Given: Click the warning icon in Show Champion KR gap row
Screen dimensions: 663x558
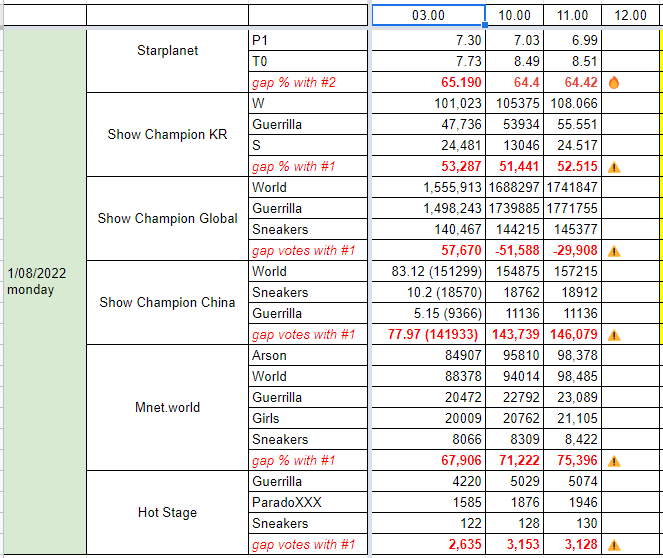Looking at the screenshot, I should coord(614,167).
